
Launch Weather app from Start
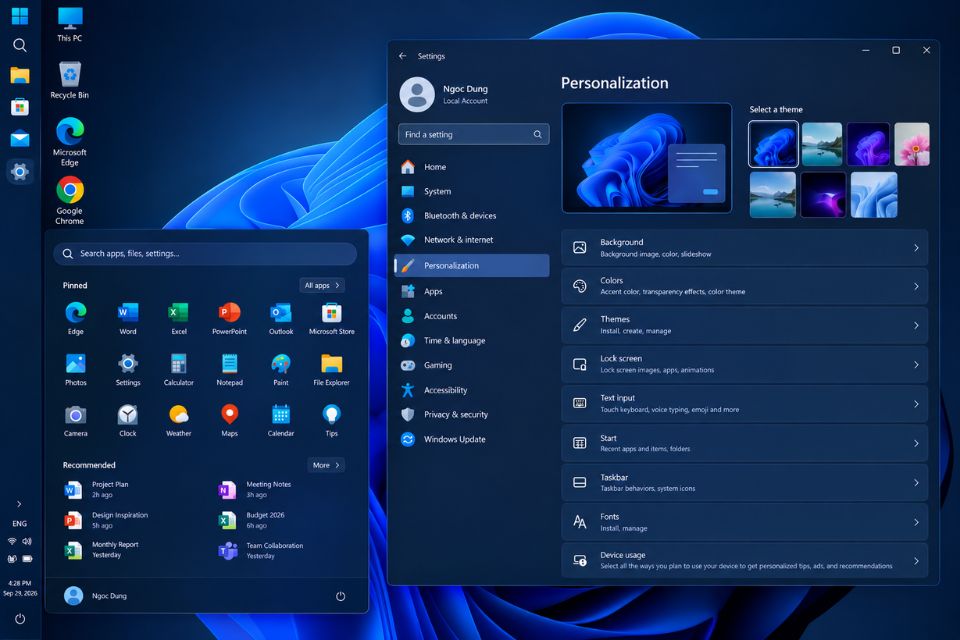pyautogui.click(x=179, y=420)
